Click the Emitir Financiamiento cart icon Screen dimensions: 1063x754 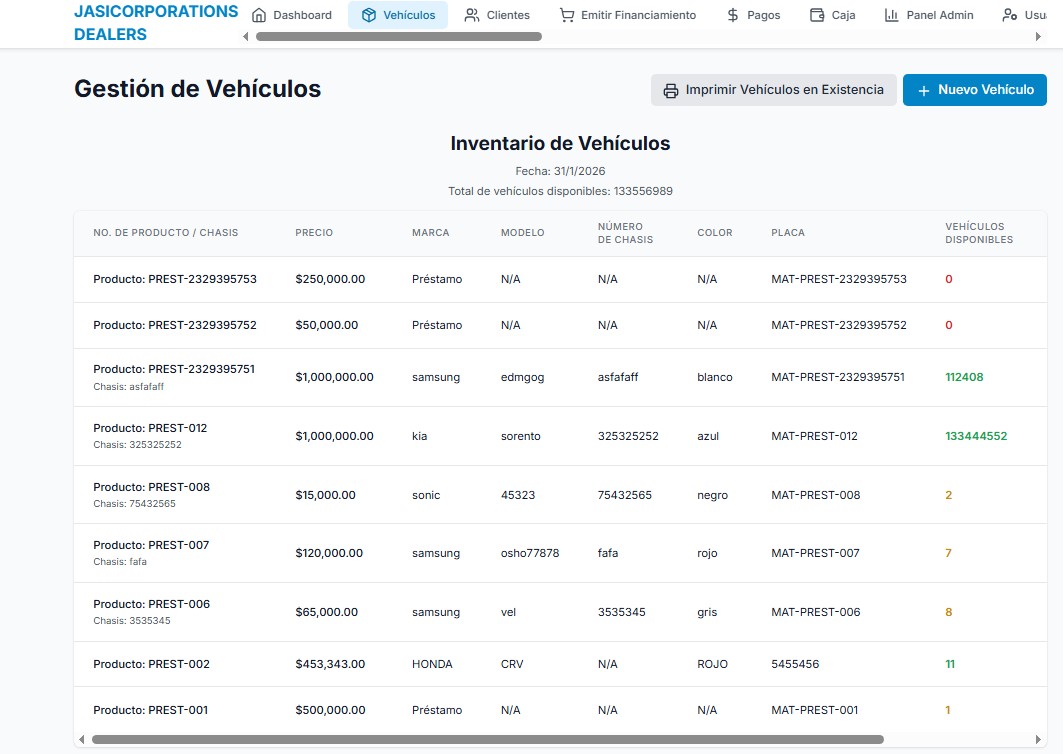point(567,15)
